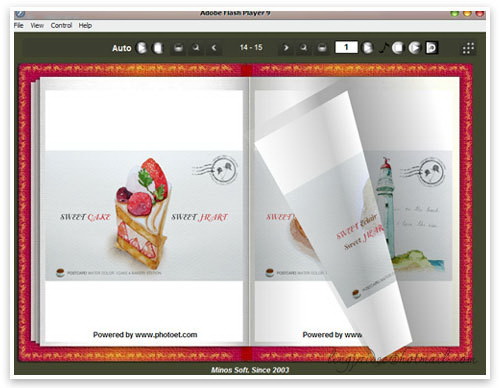Open the thumbnails grid dots icon
The width and height of the screenshot is (500, 388).
[468, 48]
